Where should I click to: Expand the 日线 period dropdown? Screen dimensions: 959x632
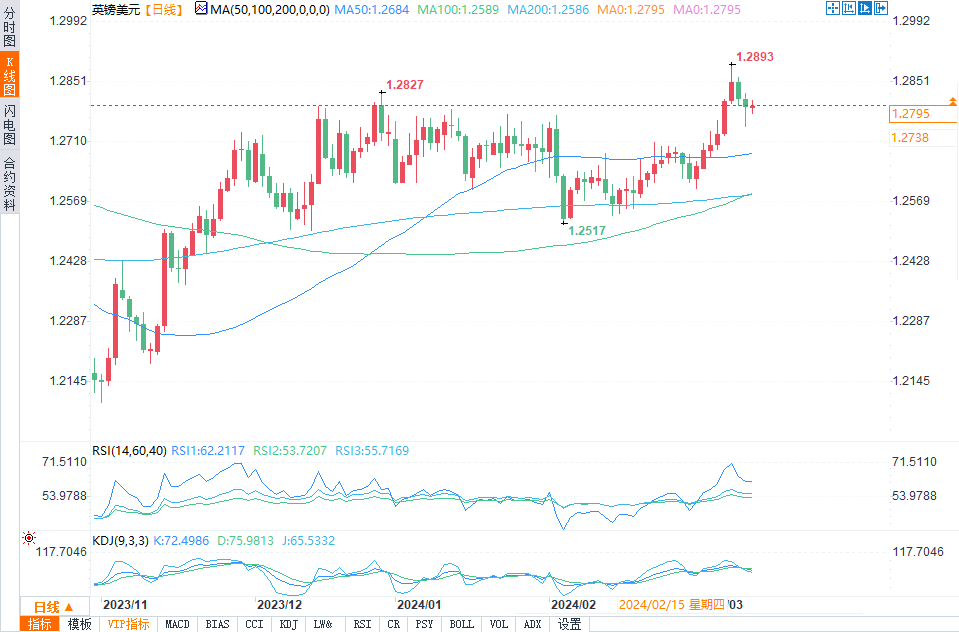[x=54, y=607]
